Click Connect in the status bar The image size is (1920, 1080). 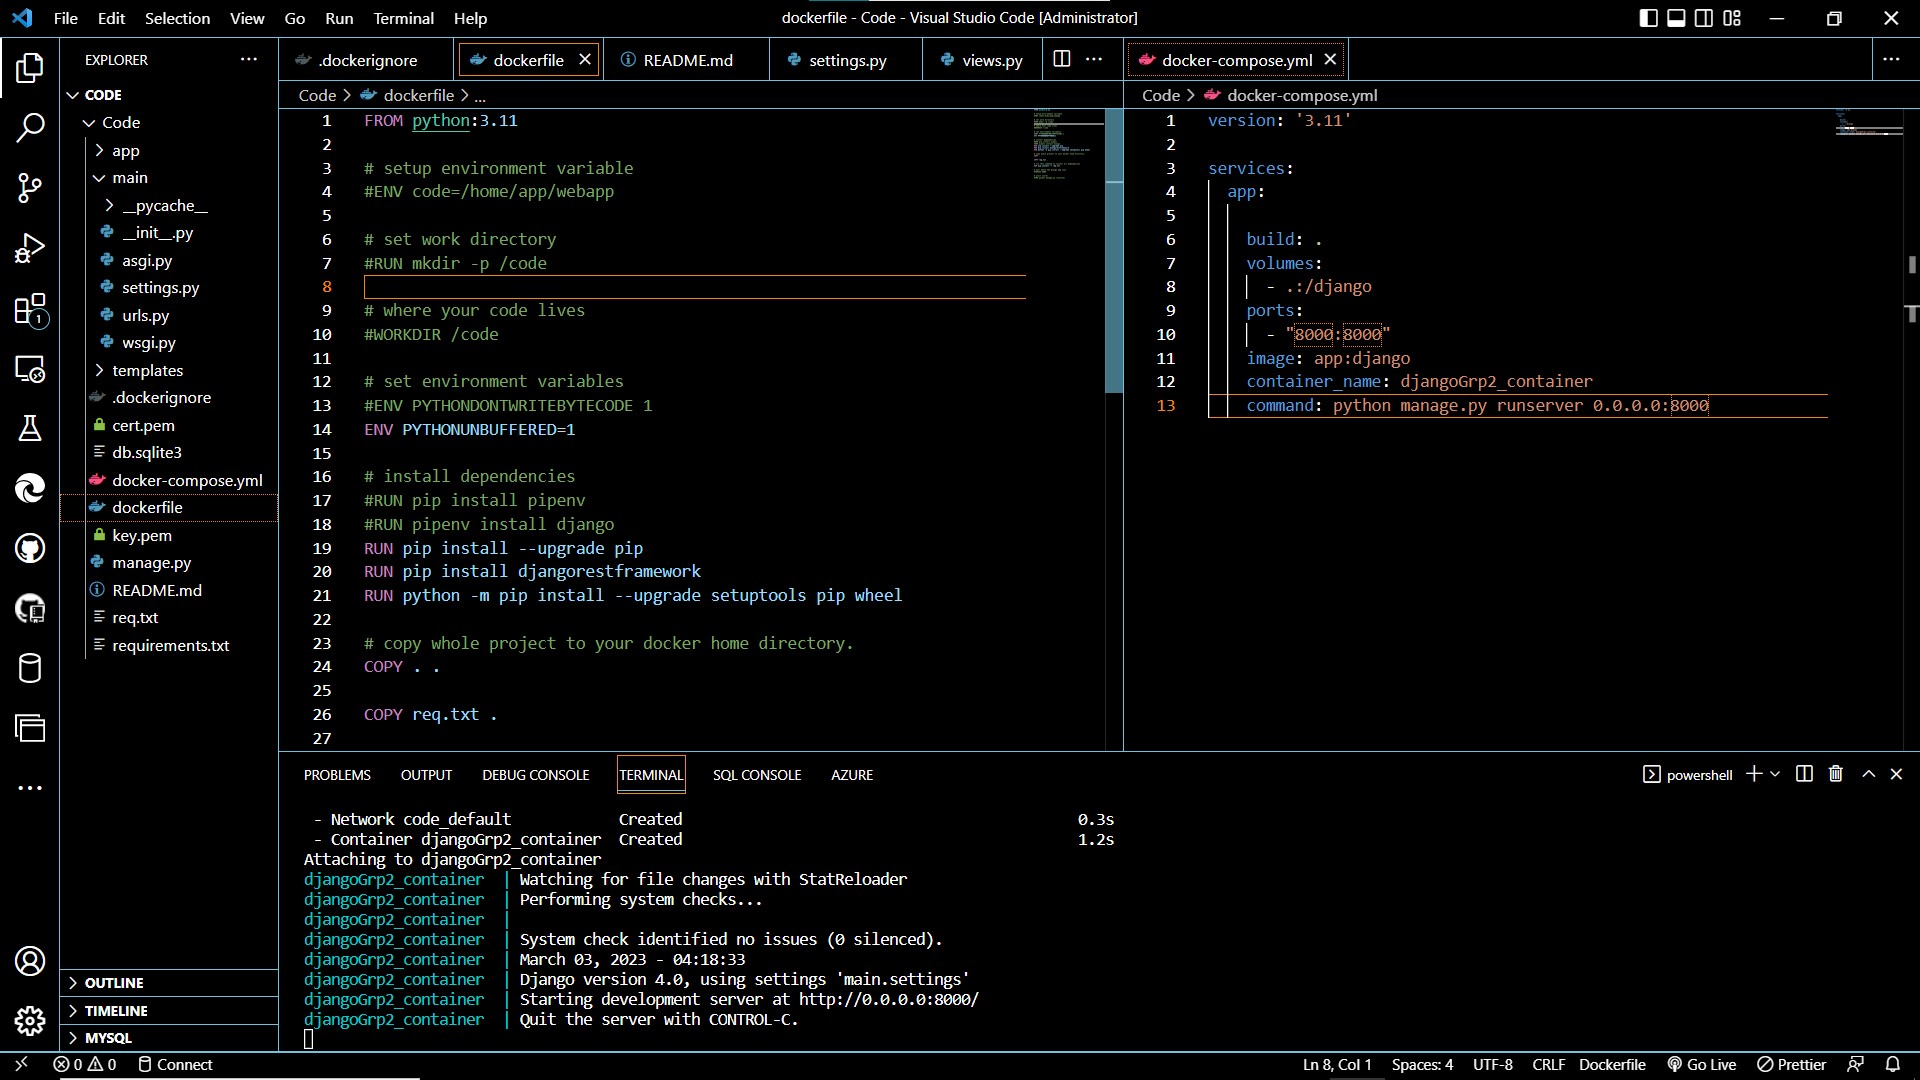tap(175, 1064)
